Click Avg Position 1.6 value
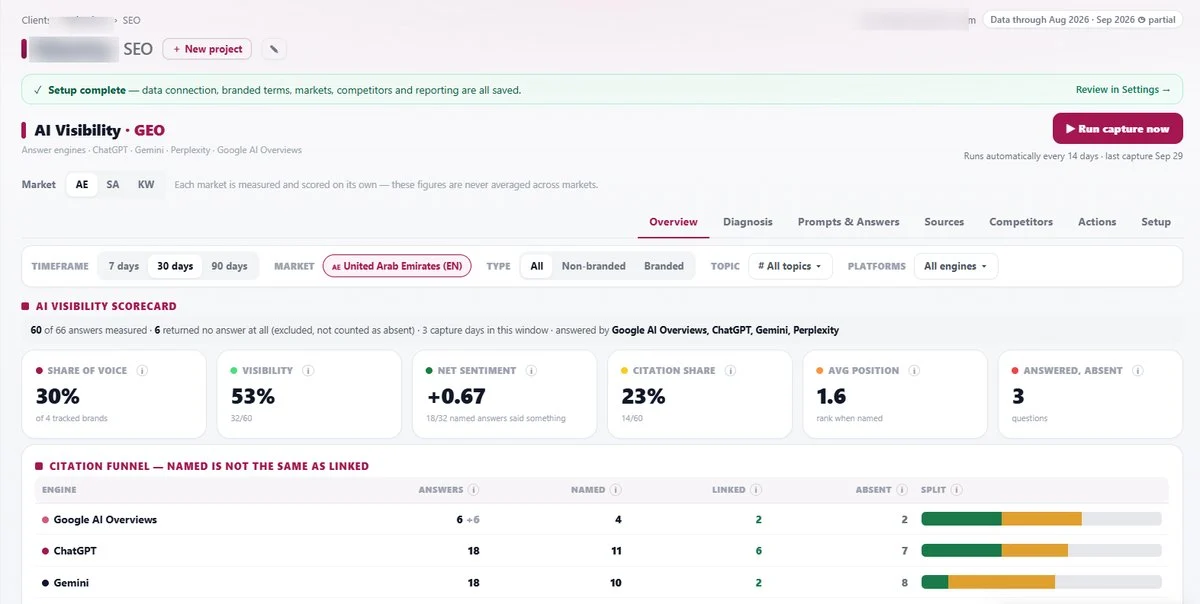Image resolution: width=1200 pixels, height=604 pixels. [831, 396]
